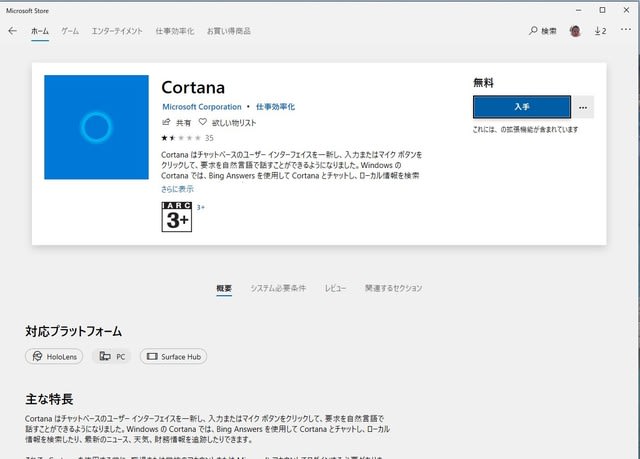This screenshot has height=459, width=640.
Task: Open the search magnifier icon
Action: pos(533,31)
